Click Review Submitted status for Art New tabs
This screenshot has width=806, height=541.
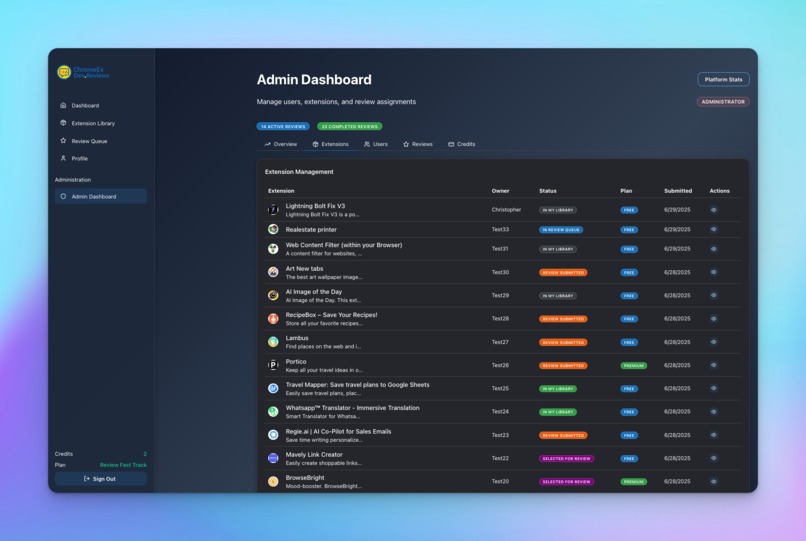click(563, 273)
